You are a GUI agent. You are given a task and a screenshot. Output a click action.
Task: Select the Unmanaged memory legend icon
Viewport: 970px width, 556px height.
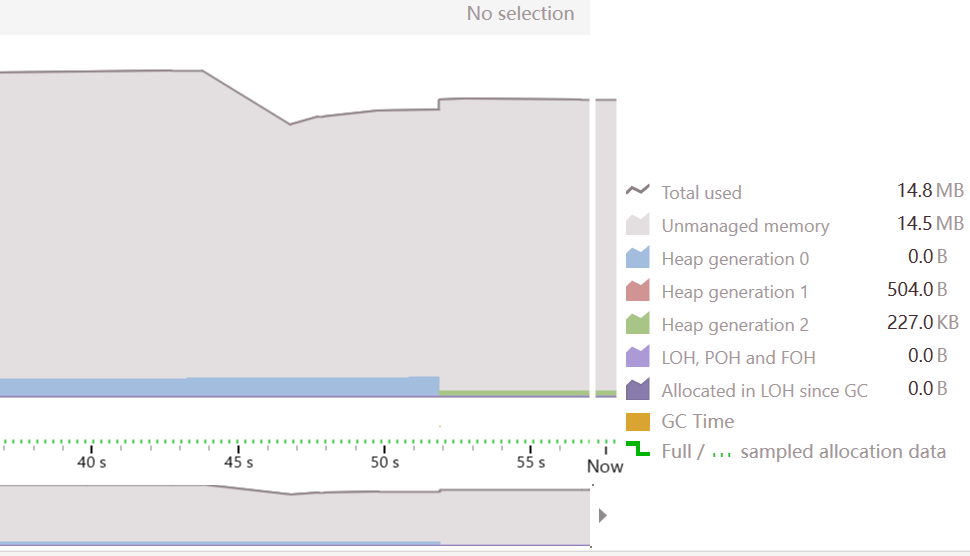[637, 224]
